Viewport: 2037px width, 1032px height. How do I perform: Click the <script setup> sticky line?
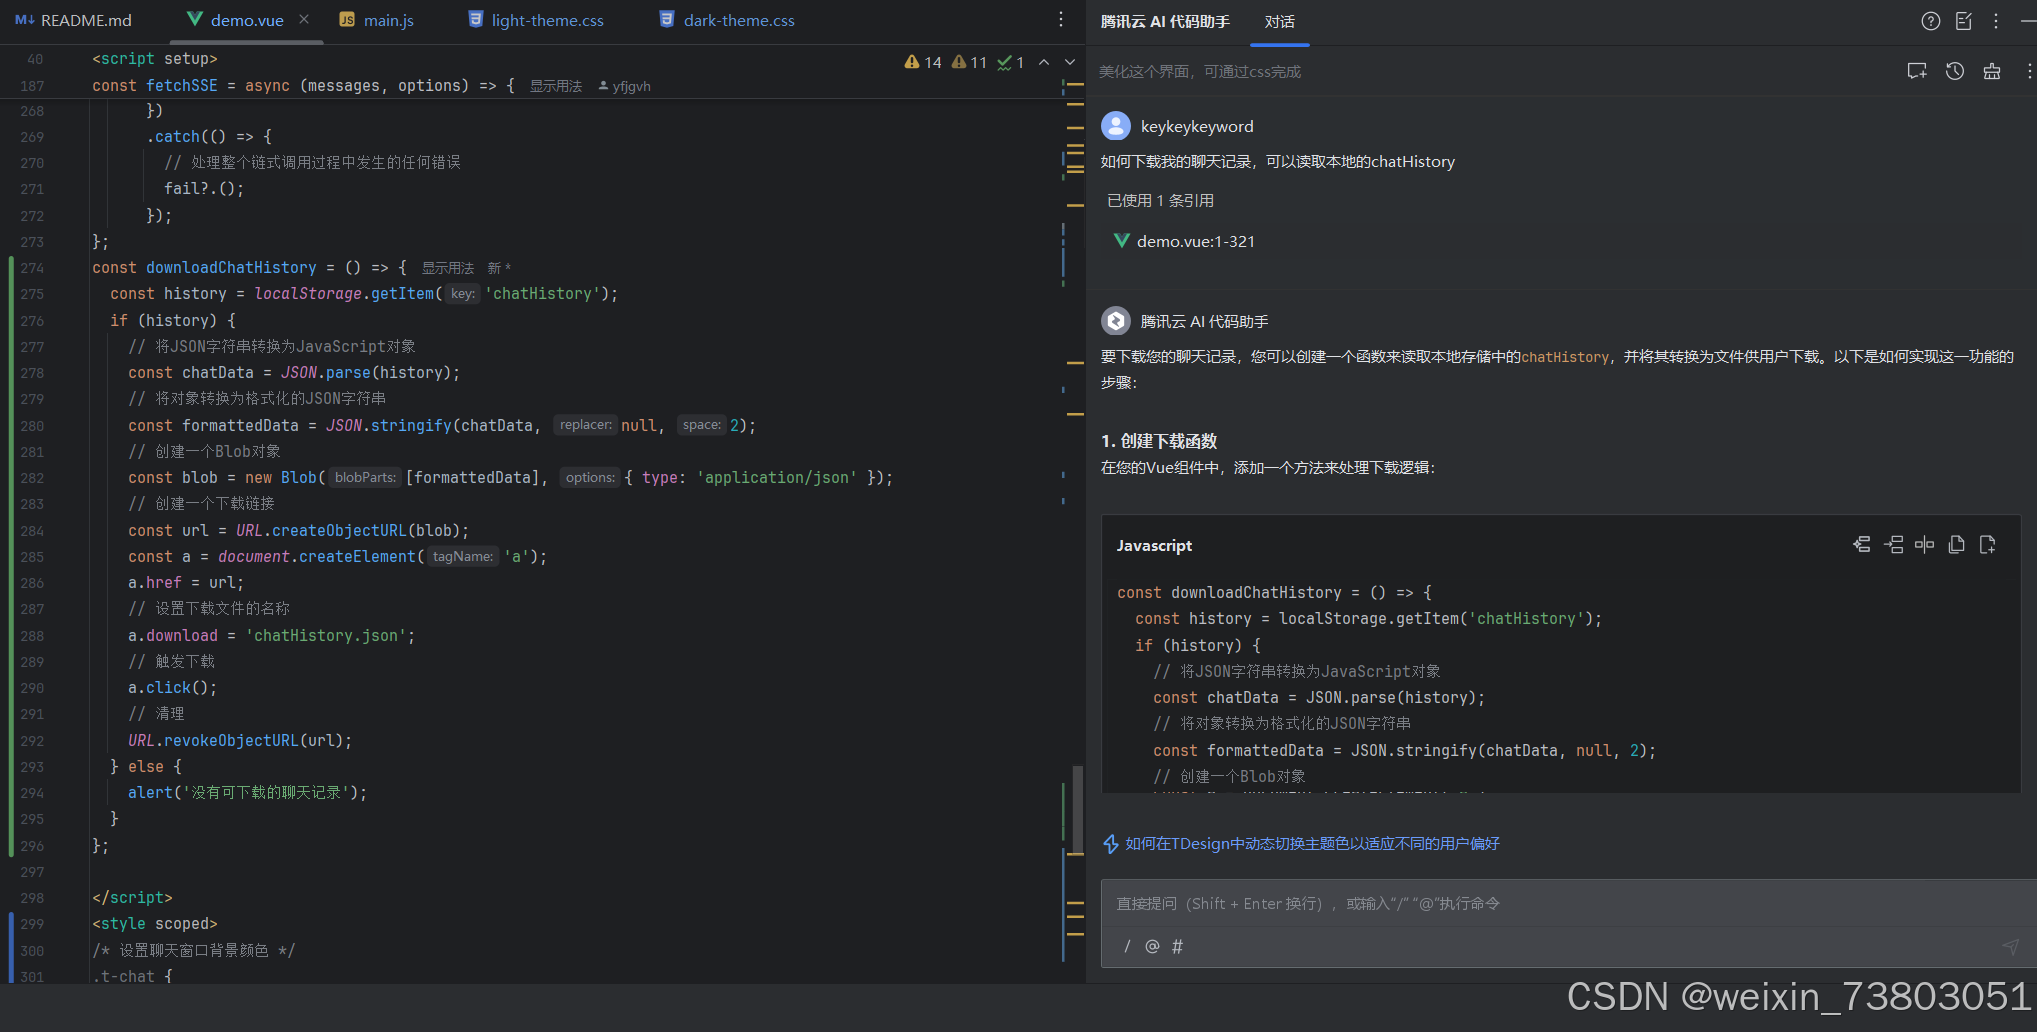(x=155, y=59)
